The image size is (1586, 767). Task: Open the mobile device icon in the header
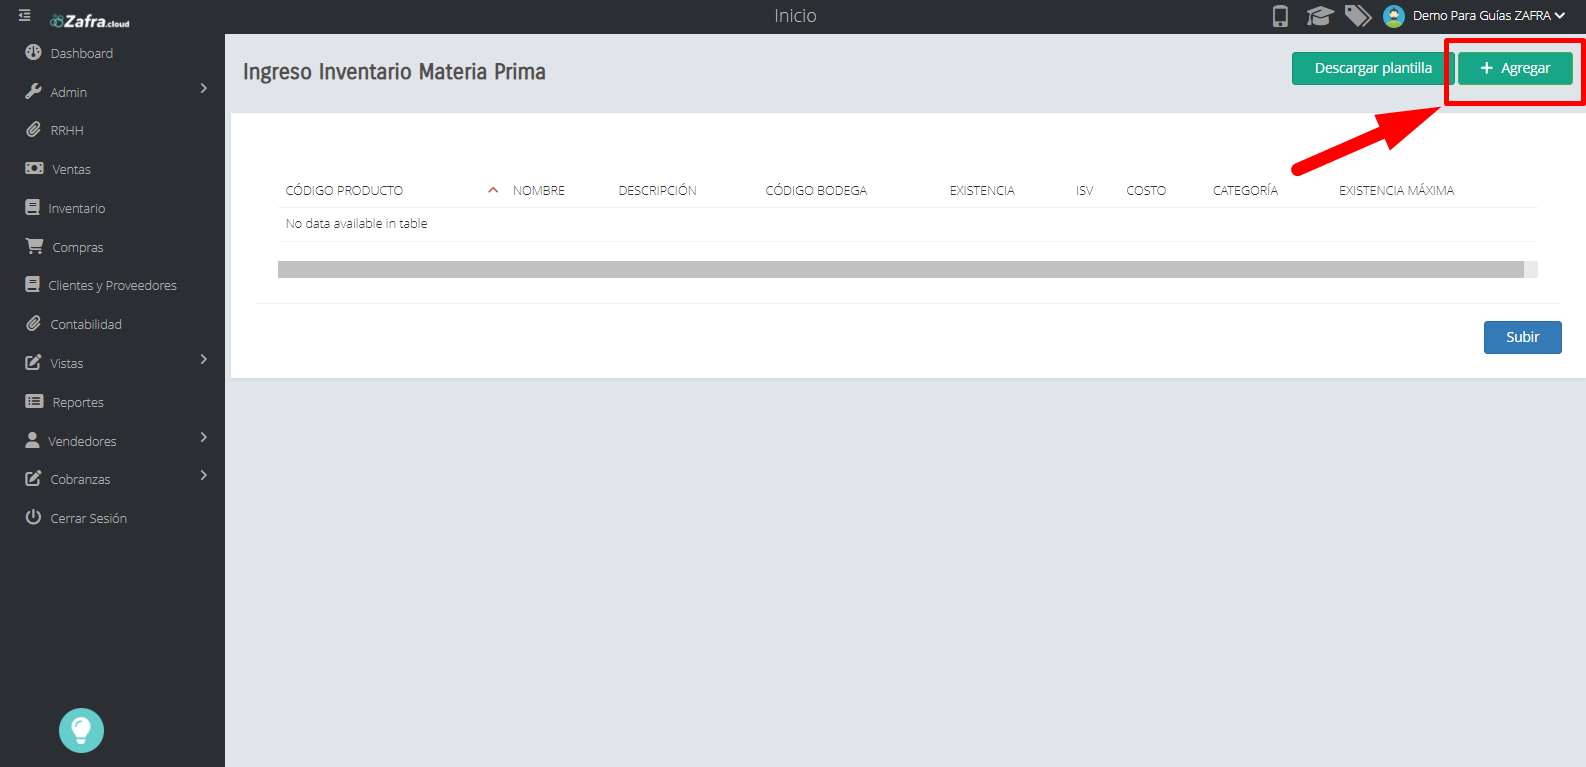coord(1280,16)
